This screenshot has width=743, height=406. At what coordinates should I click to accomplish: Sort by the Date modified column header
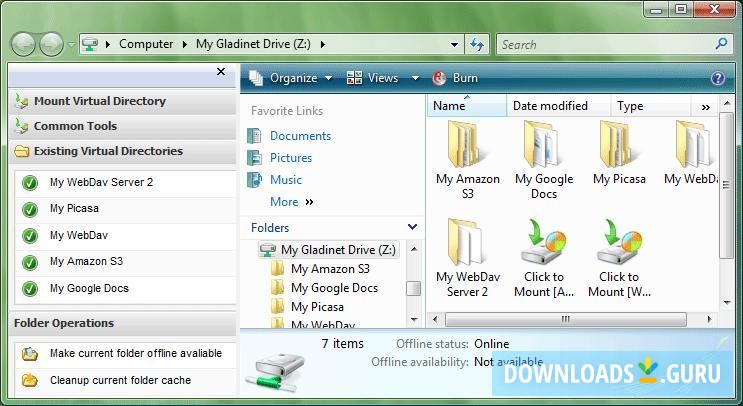558,106
